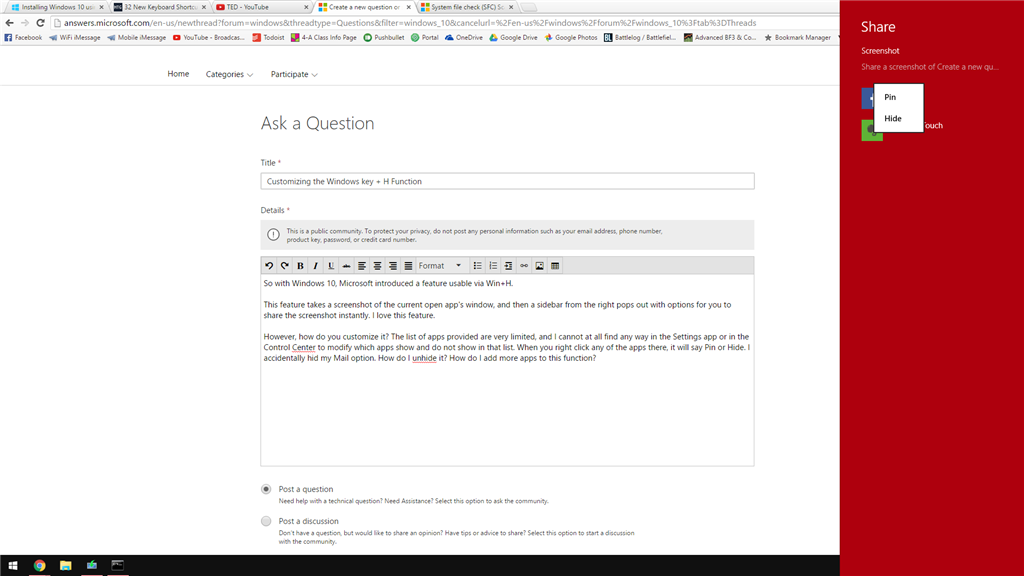
Task: Expand the Categories menu
Action: pyautogui.click(x=229, y=74)
